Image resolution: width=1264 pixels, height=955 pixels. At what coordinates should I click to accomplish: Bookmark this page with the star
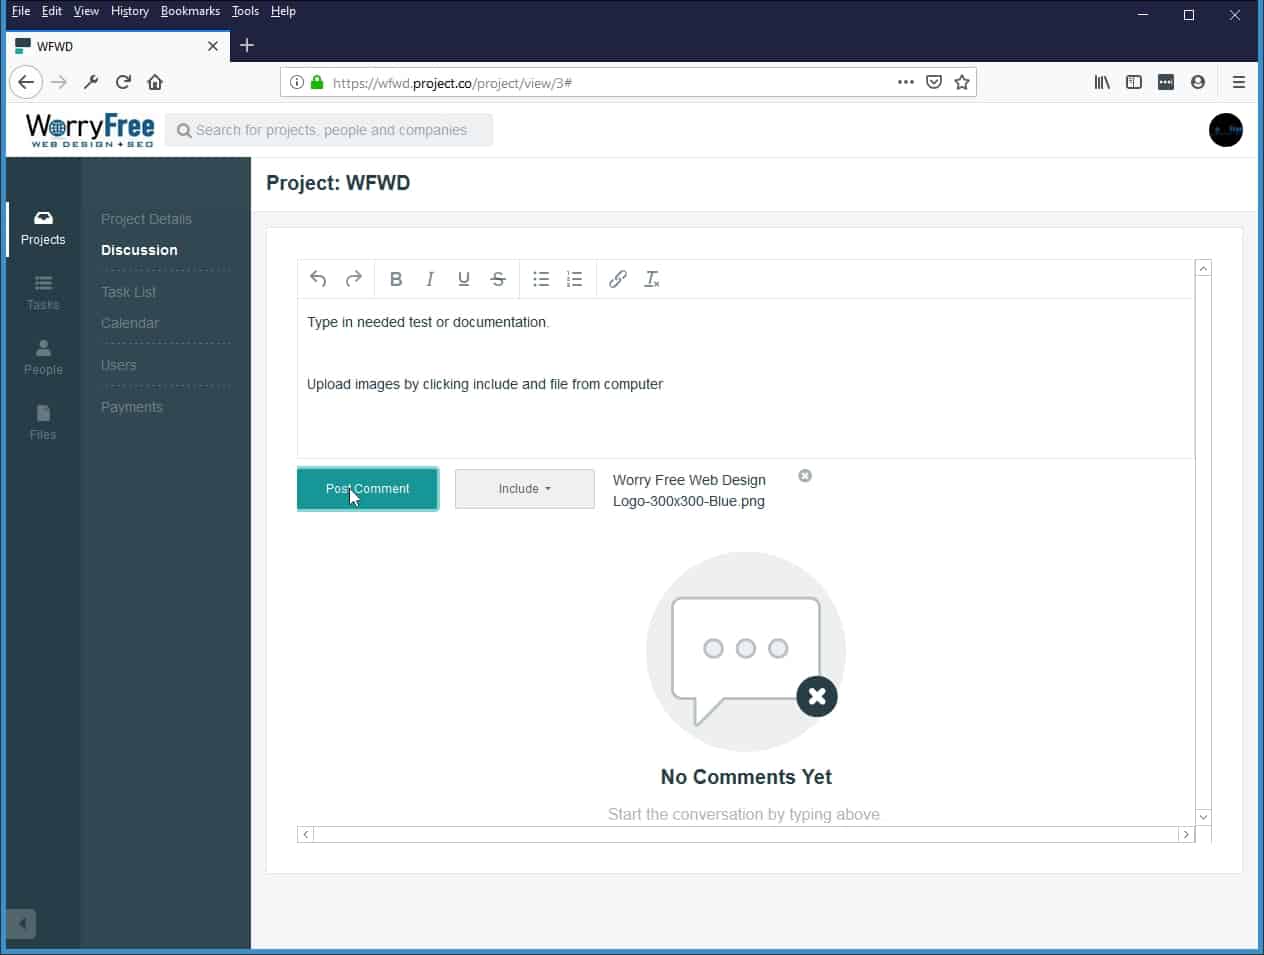point(962,82)
